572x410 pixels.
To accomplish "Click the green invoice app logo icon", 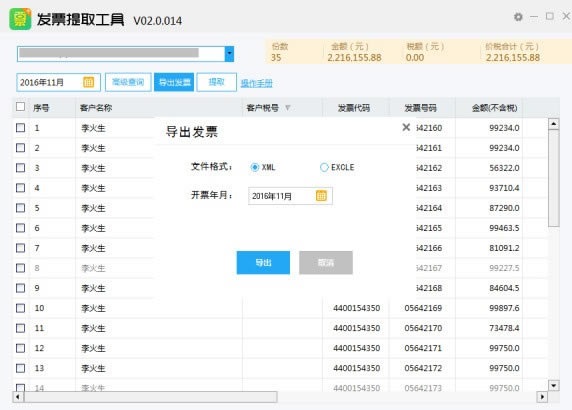I will click(20, 19).
